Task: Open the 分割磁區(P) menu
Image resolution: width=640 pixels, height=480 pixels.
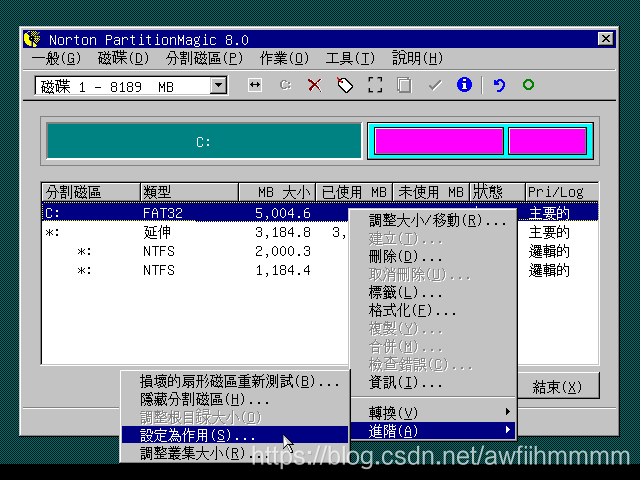Action: coord(204,58)
